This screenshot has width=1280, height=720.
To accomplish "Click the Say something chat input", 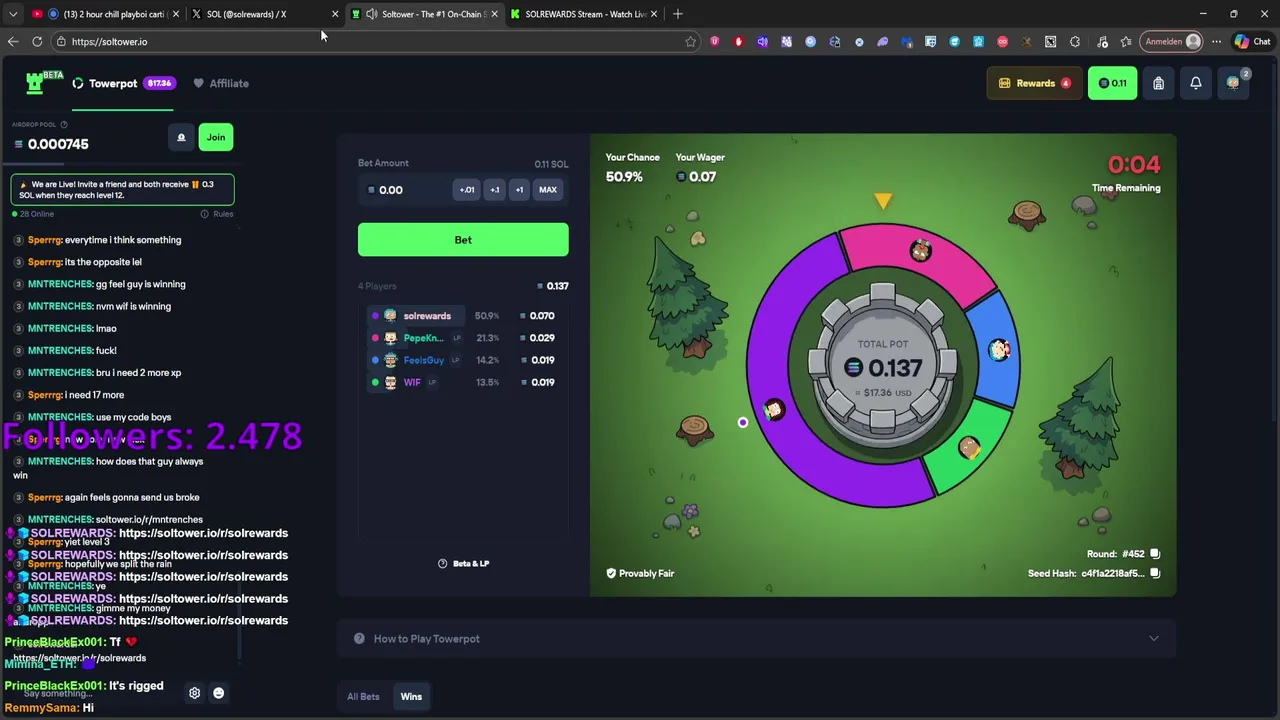I will tap(100, 693).
